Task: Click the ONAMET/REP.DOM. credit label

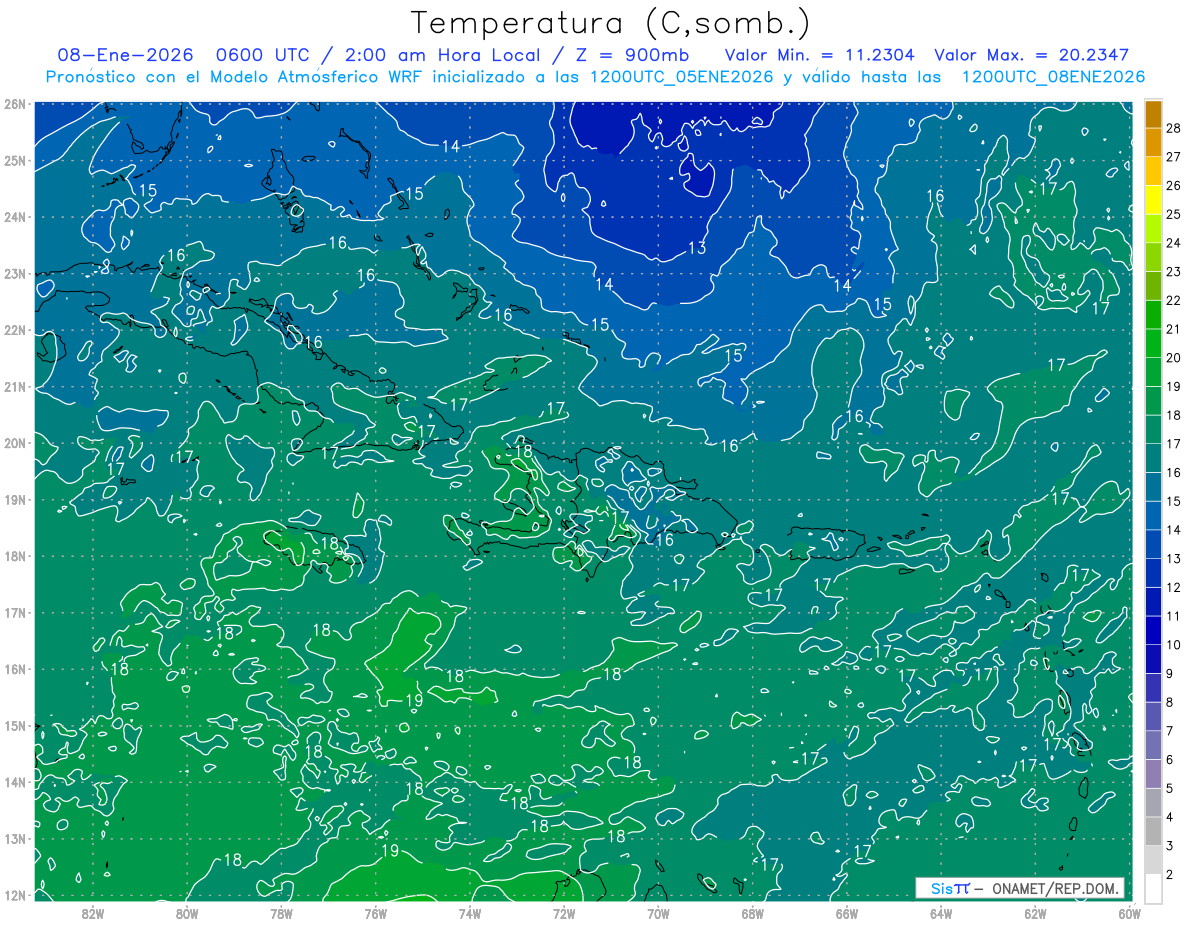Action: 1055,888
